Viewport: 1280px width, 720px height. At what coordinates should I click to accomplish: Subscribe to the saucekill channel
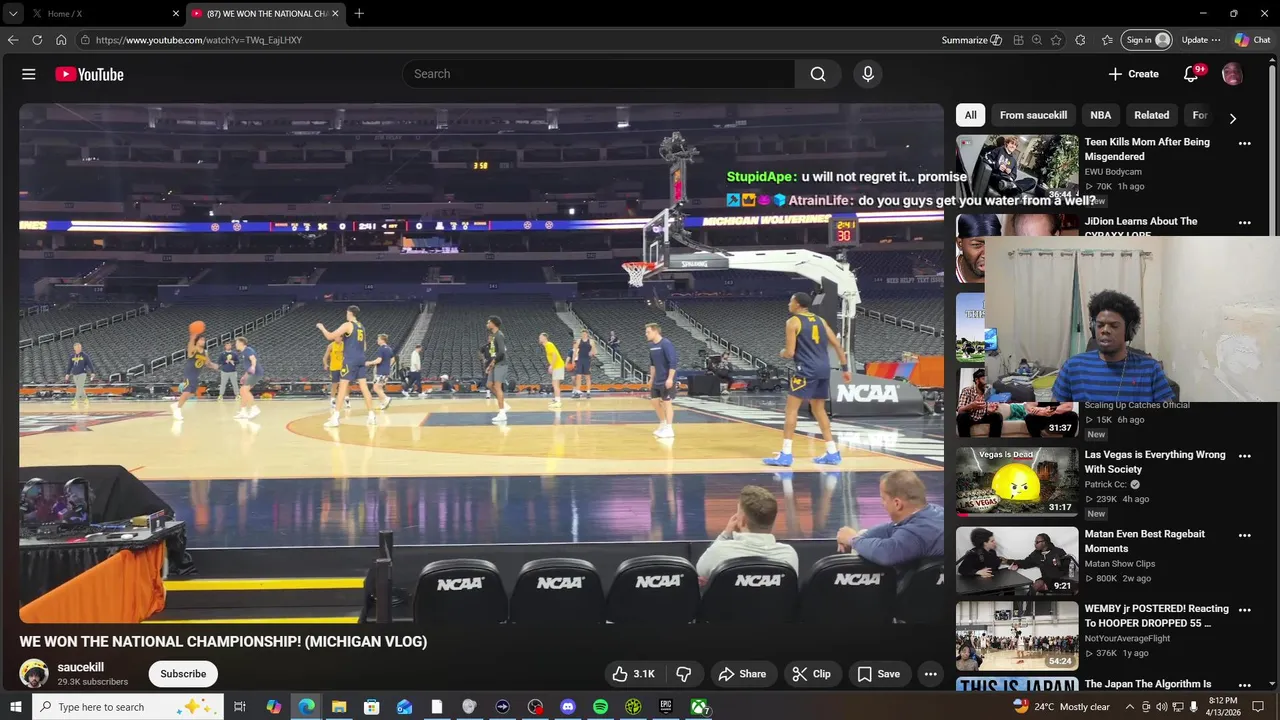[x=183, y=674]
